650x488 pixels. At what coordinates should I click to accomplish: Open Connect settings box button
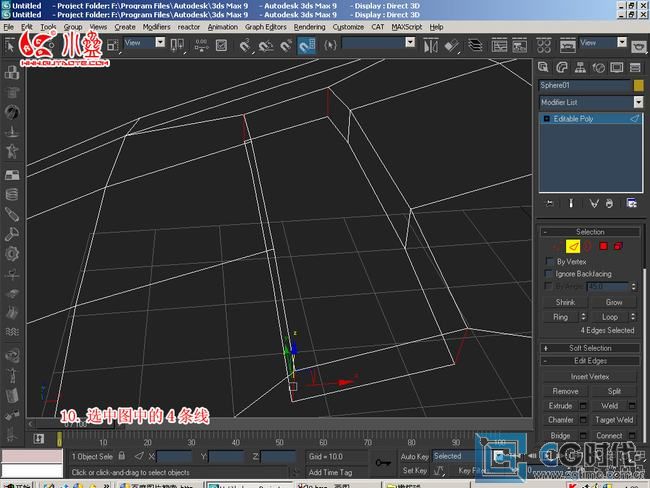click(x=632, y=435)
